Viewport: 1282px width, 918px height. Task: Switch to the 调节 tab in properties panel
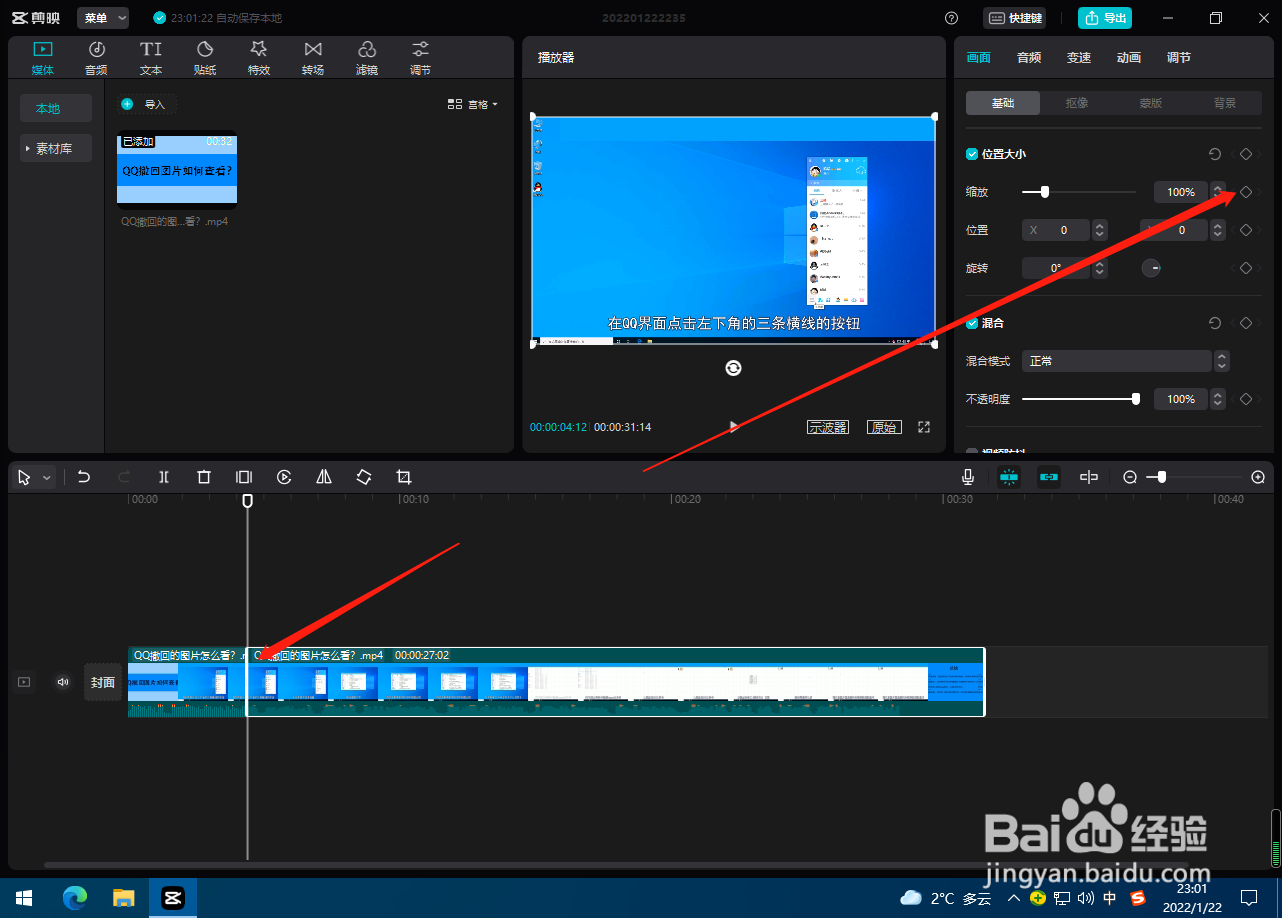(x=1179, y=58)
